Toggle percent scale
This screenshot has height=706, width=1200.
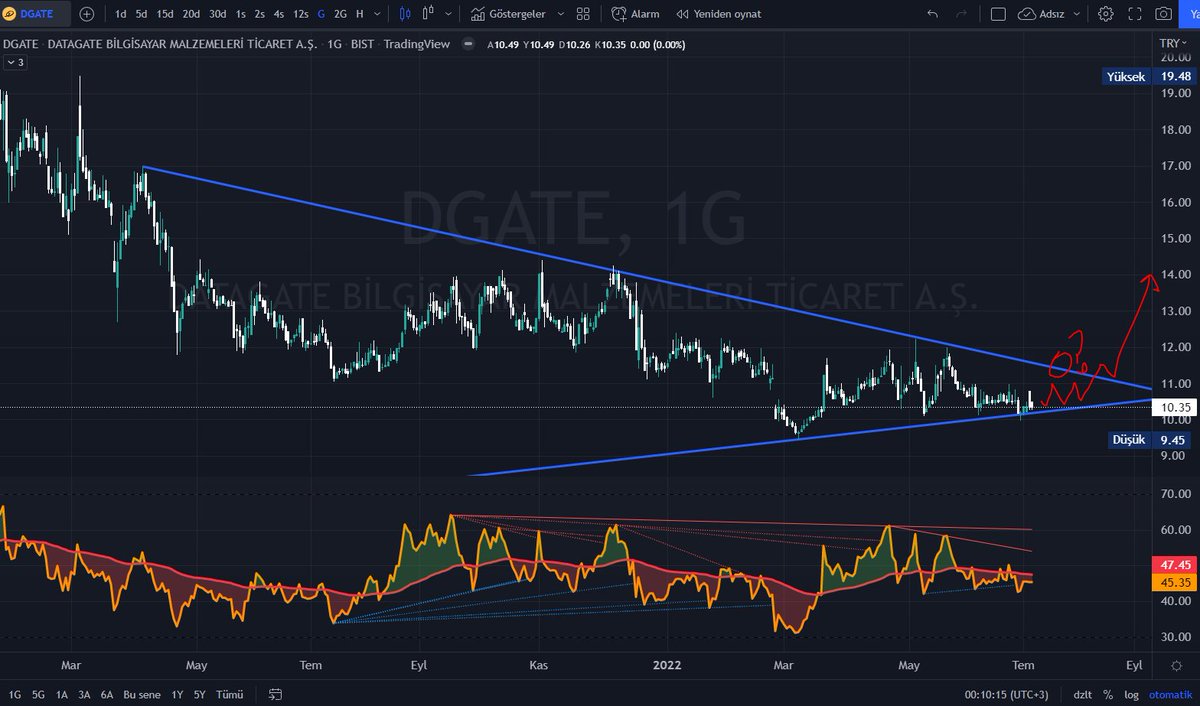pos(1108,694)
